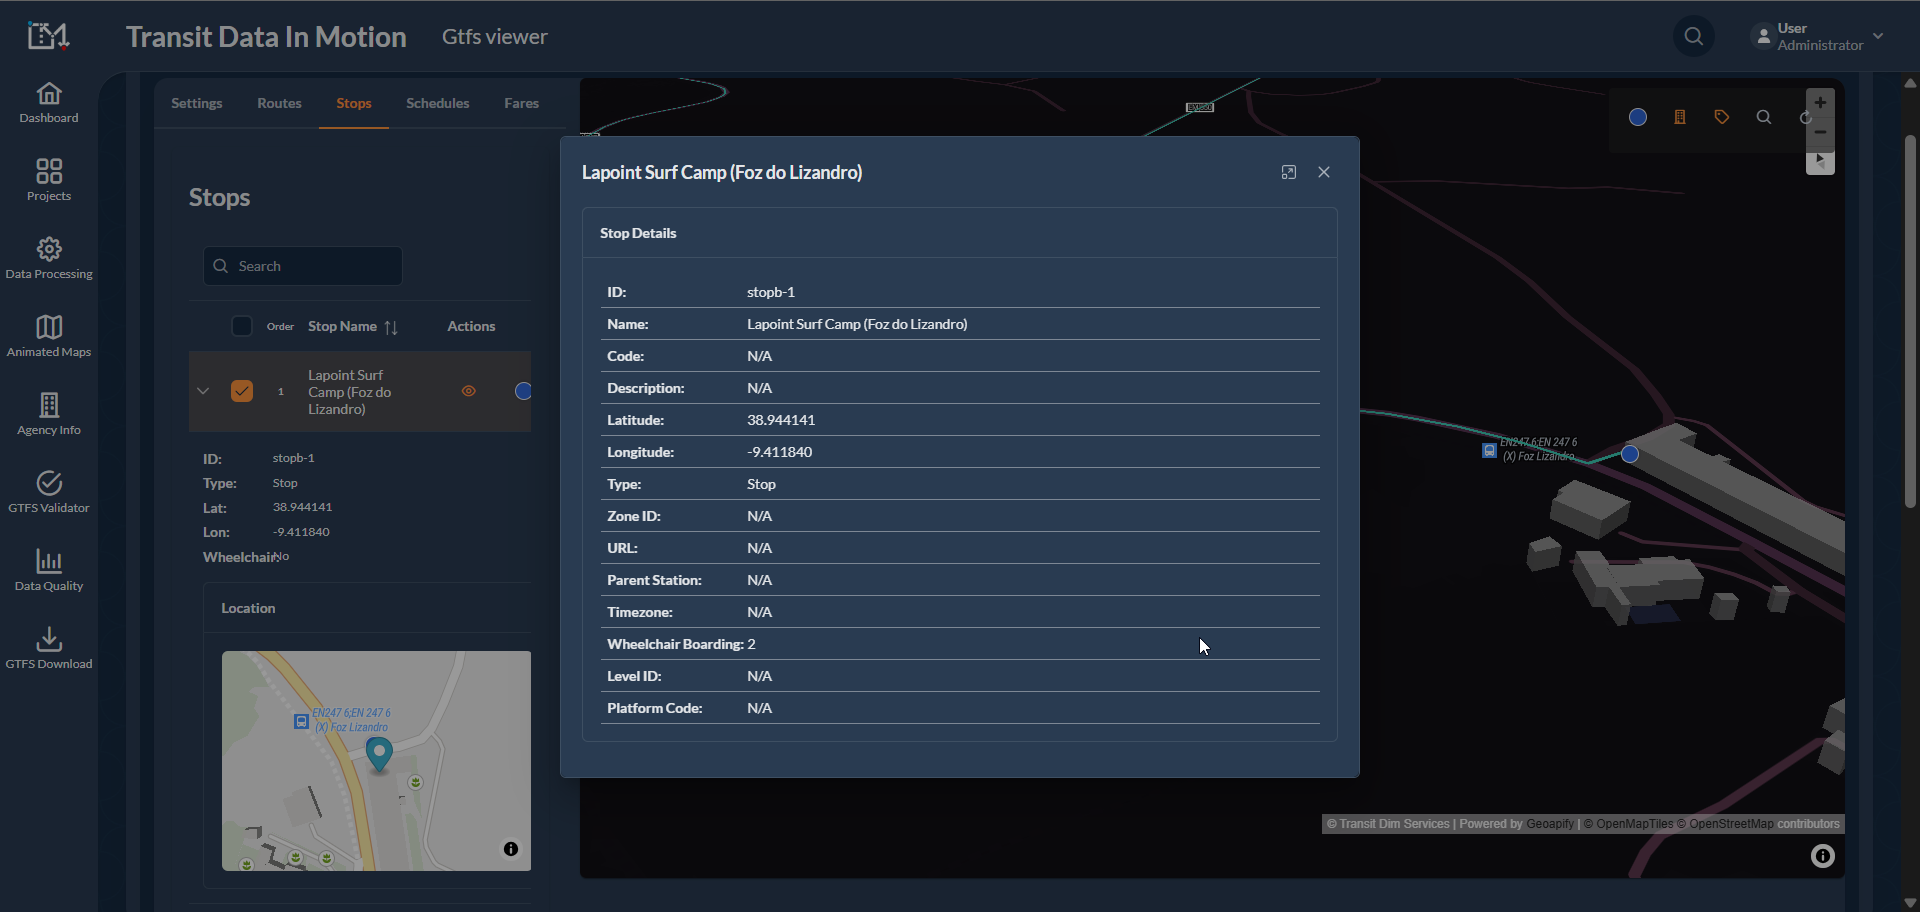This screenshot has height=912, width=1920.
Task: Select the tag icon on the map toolbar
Action: coord(1721,117)
